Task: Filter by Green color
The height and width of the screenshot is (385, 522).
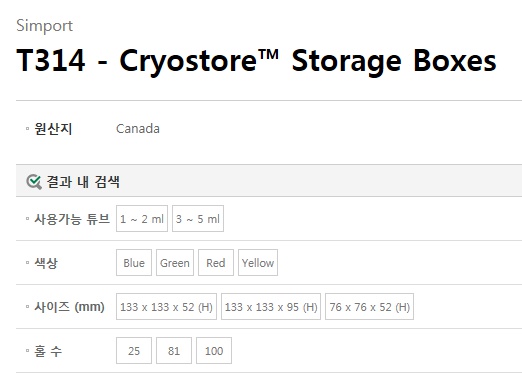Action: [x=175, y=263]
